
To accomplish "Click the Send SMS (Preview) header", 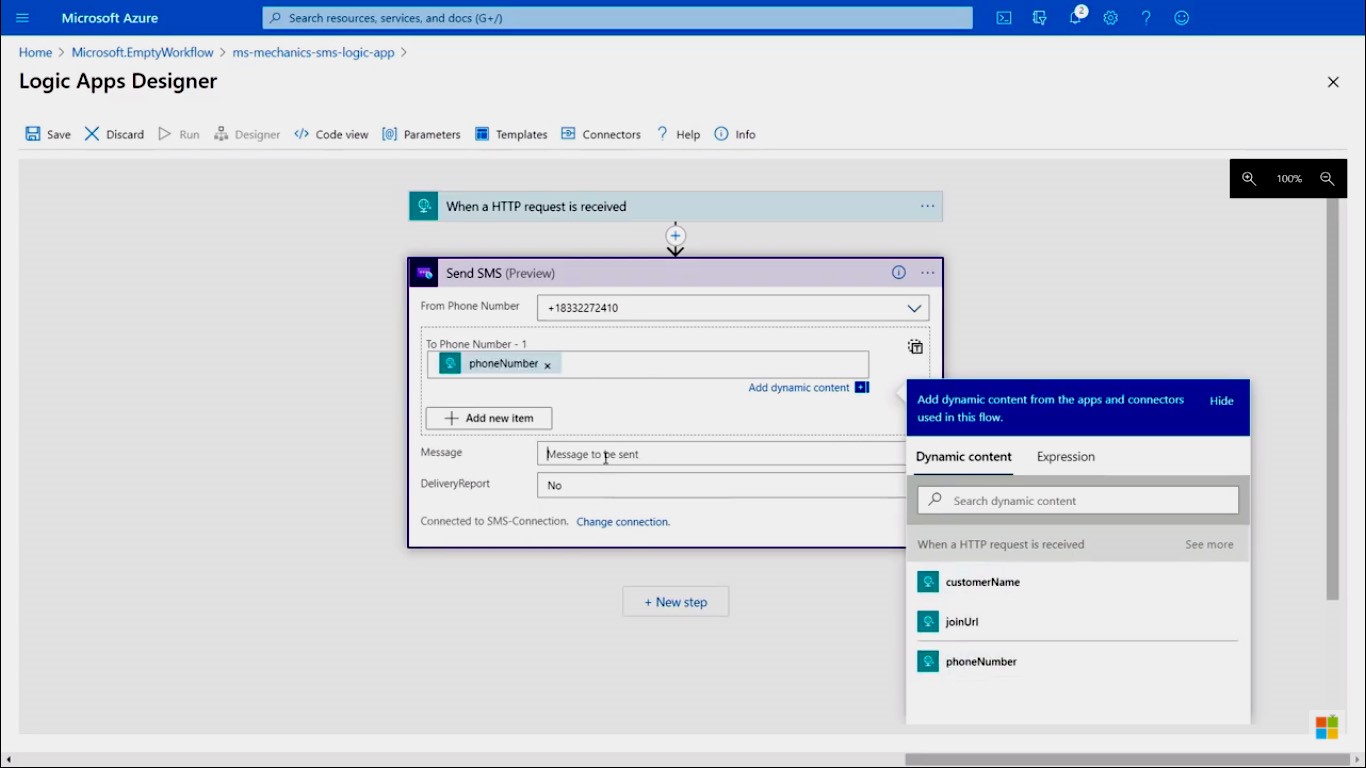I will (x=676, y=273).
